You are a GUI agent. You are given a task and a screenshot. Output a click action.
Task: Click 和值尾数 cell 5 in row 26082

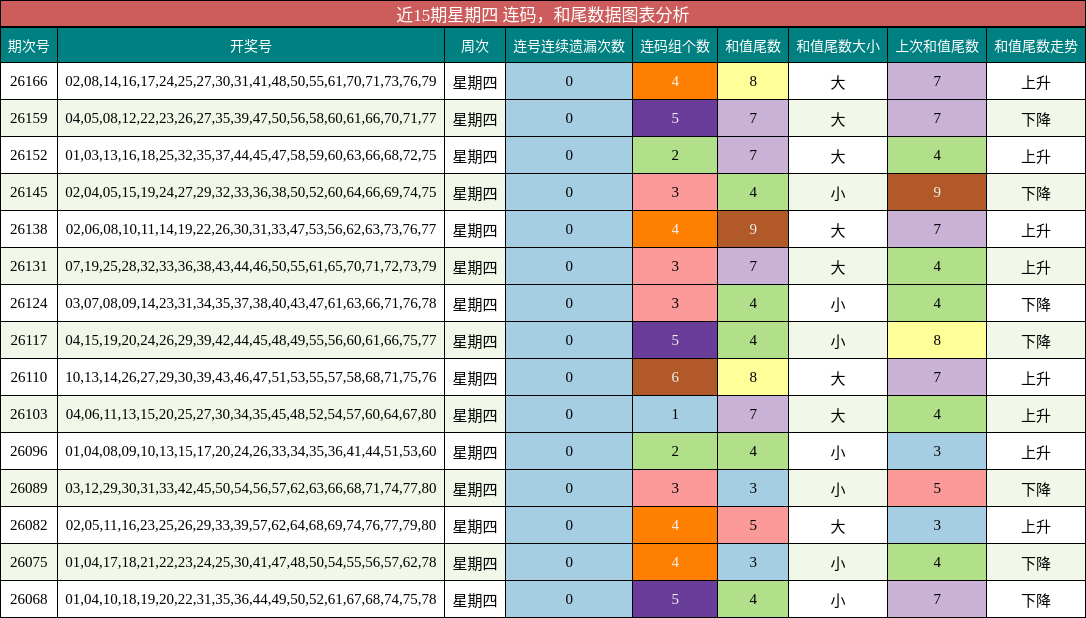[x=753, y=525]
